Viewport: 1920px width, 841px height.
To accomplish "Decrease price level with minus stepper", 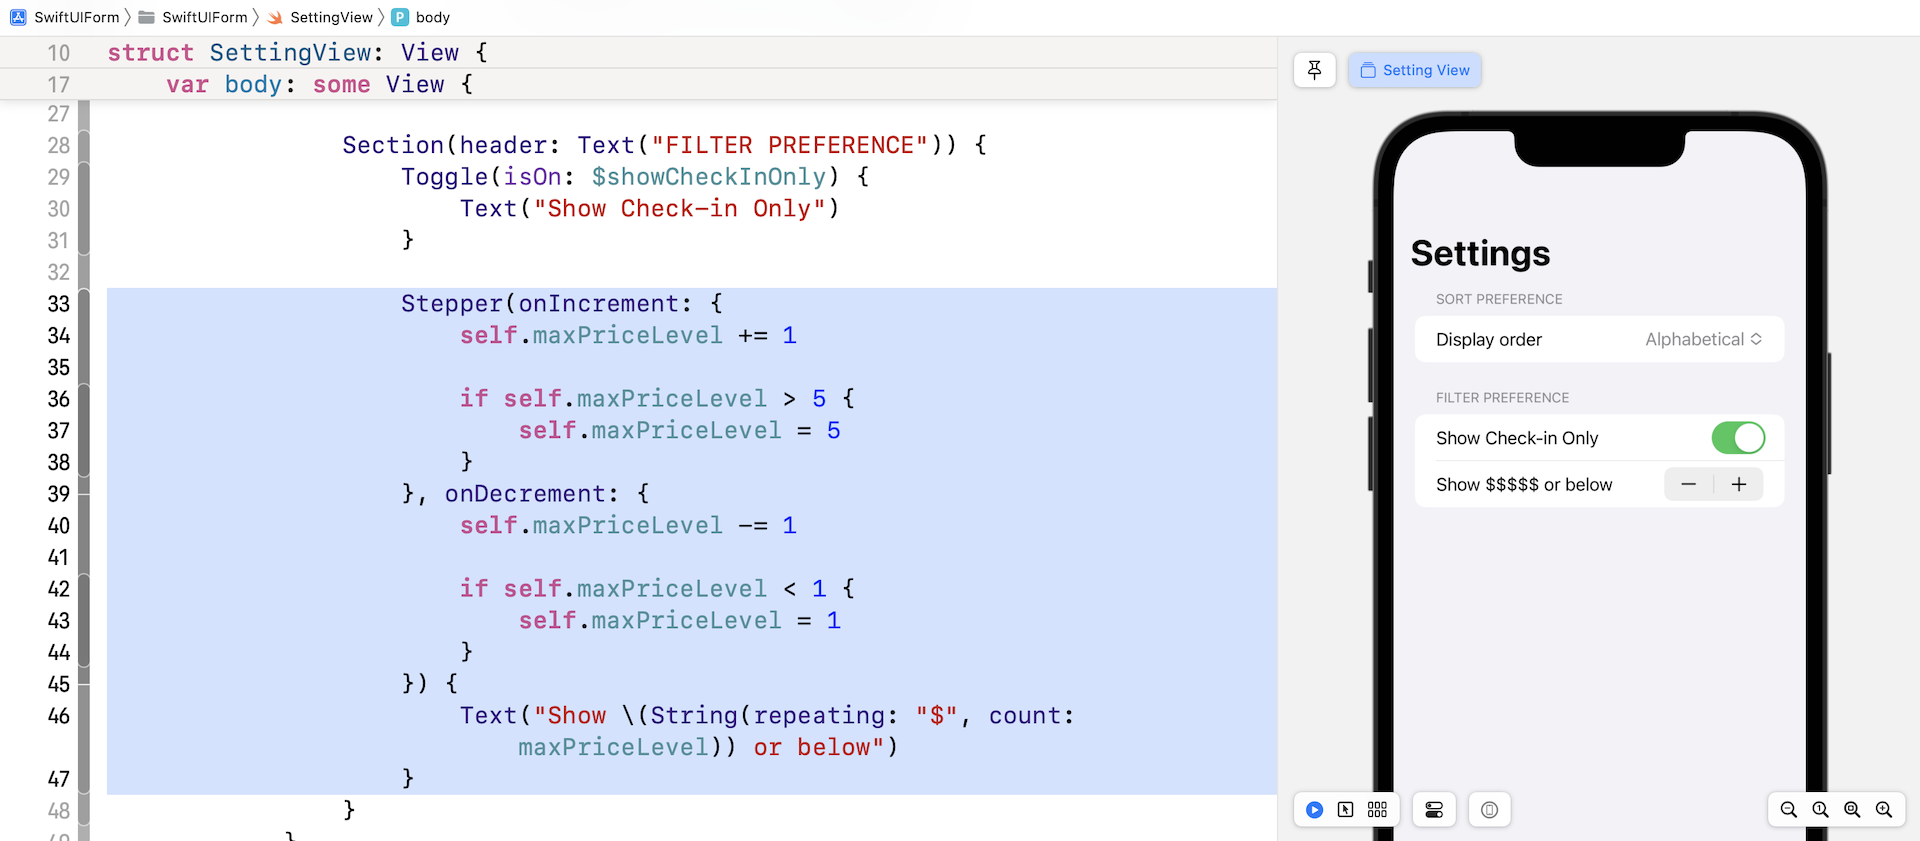I will tap(1688, 485).
